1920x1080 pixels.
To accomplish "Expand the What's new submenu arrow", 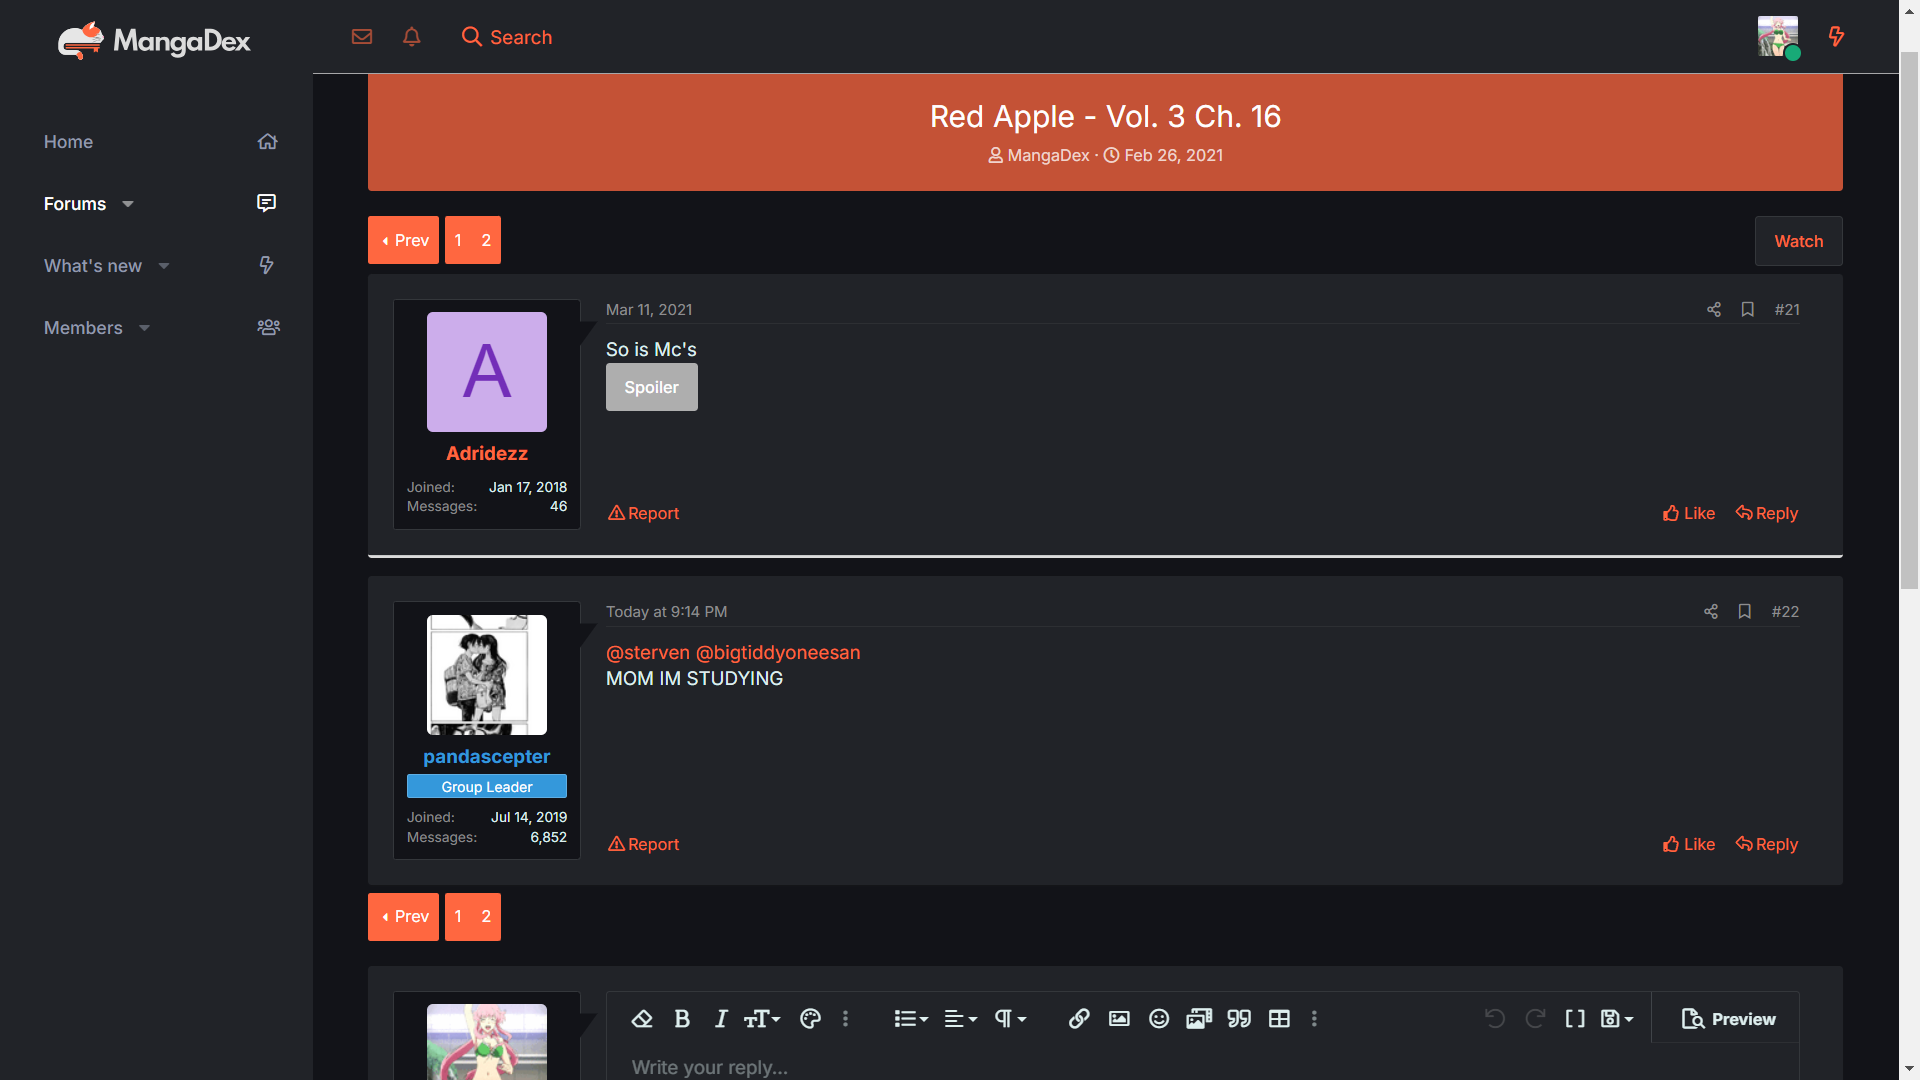I will tap(164, 266).
